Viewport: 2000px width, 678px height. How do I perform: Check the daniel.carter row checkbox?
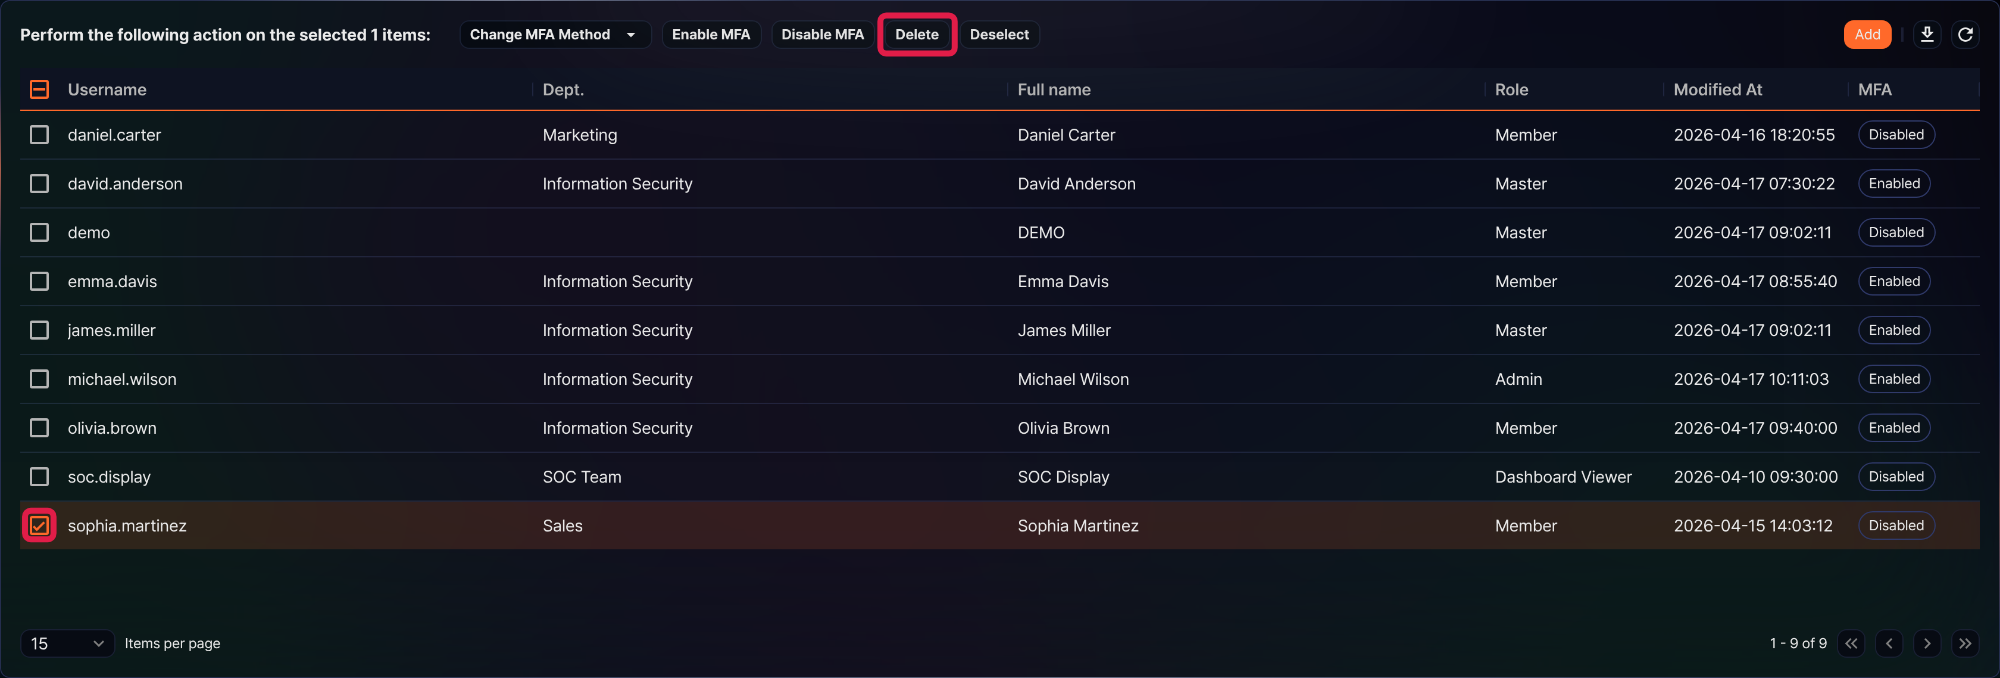(39, 135)
